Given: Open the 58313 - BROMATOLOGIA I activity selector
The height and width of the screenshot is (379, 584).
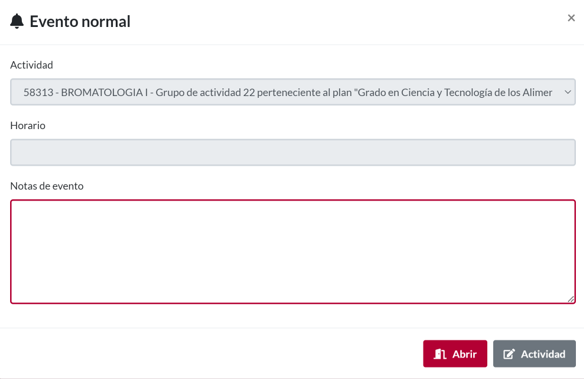Looking at the screenshot, I should click(293, 92).
